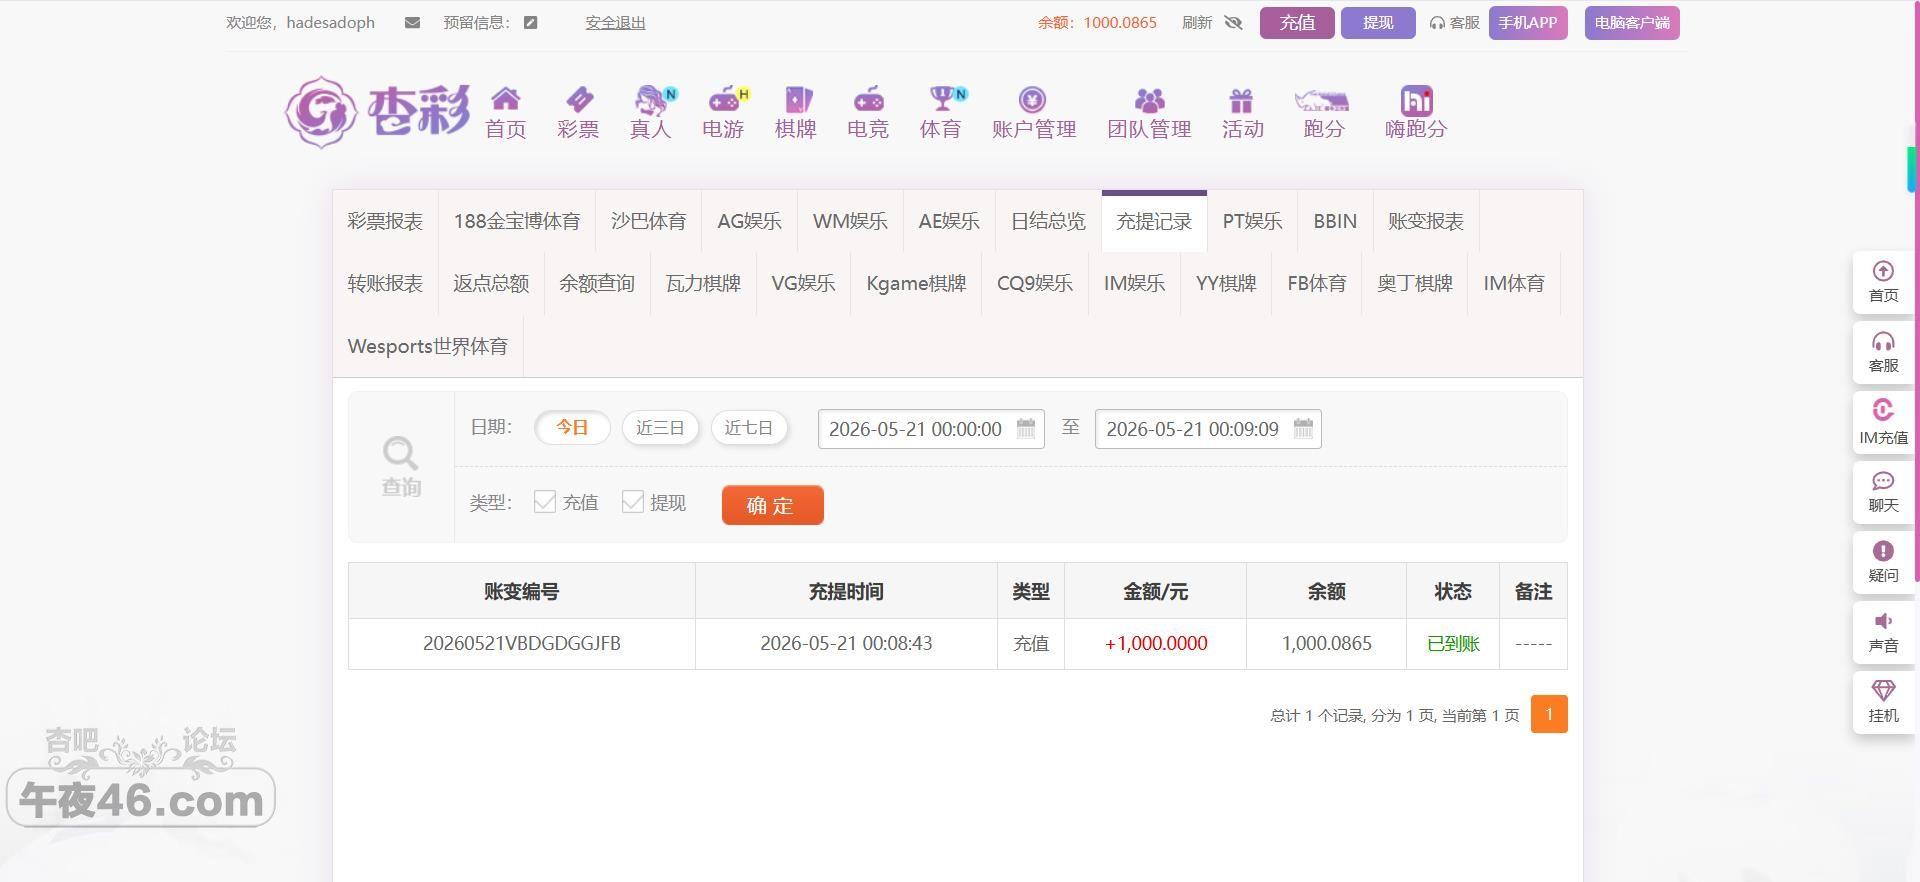The width and height of the screenshot is (1920, 882).
Task: Switch to BBIN tab
Action: (1335, 221)
